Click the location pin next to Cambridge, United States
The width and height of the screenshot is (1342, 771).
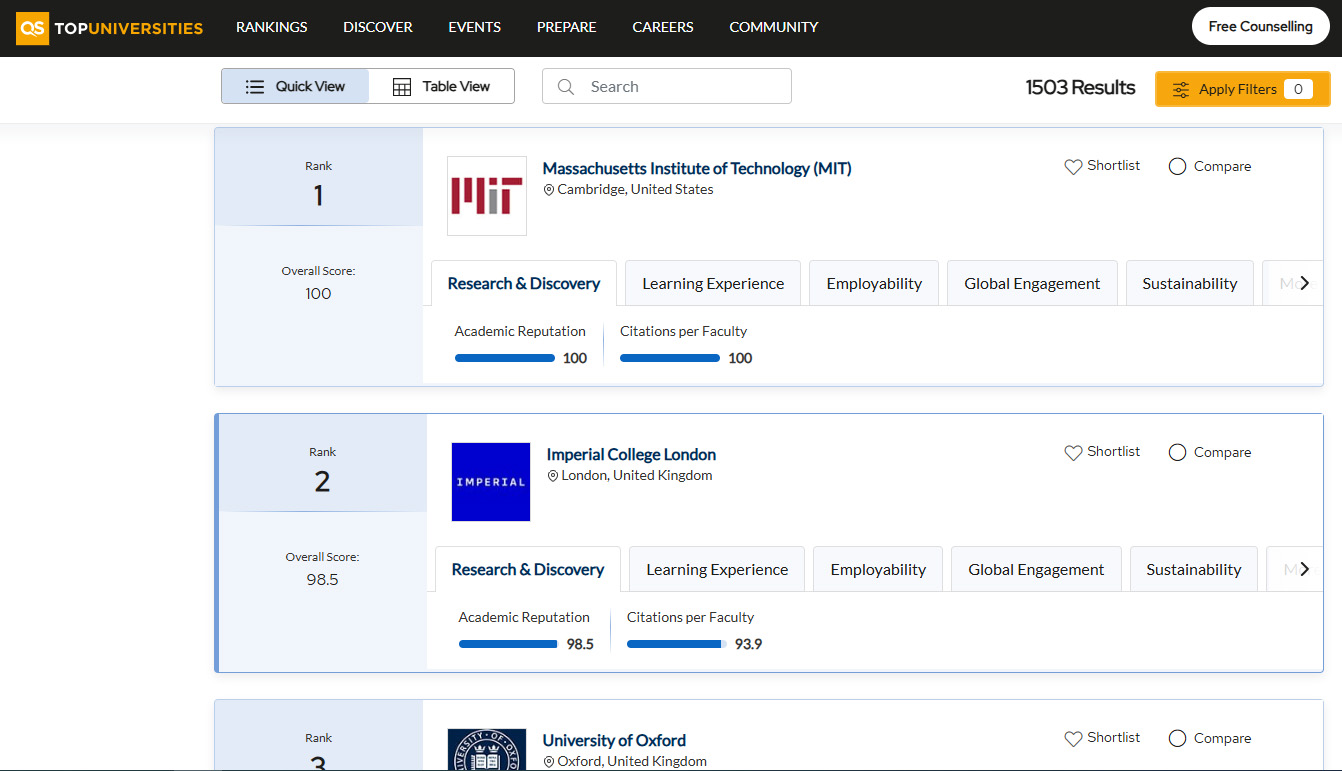549,190
